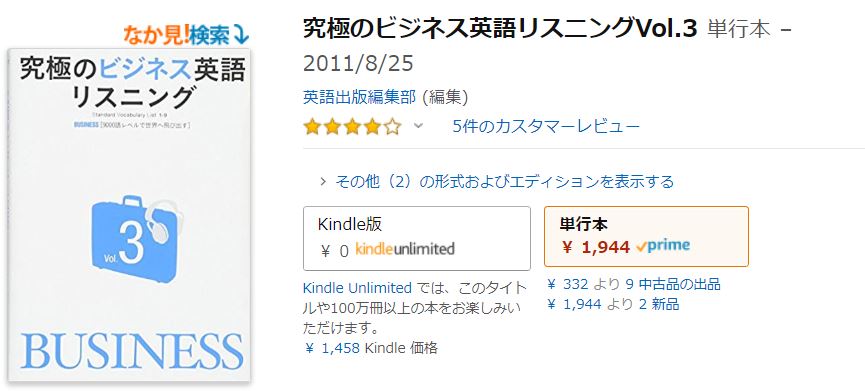865x391 pixels.
Task: Open the Kindle Unlimited text link
Action: pyautogui.click(x=357, y=288)
